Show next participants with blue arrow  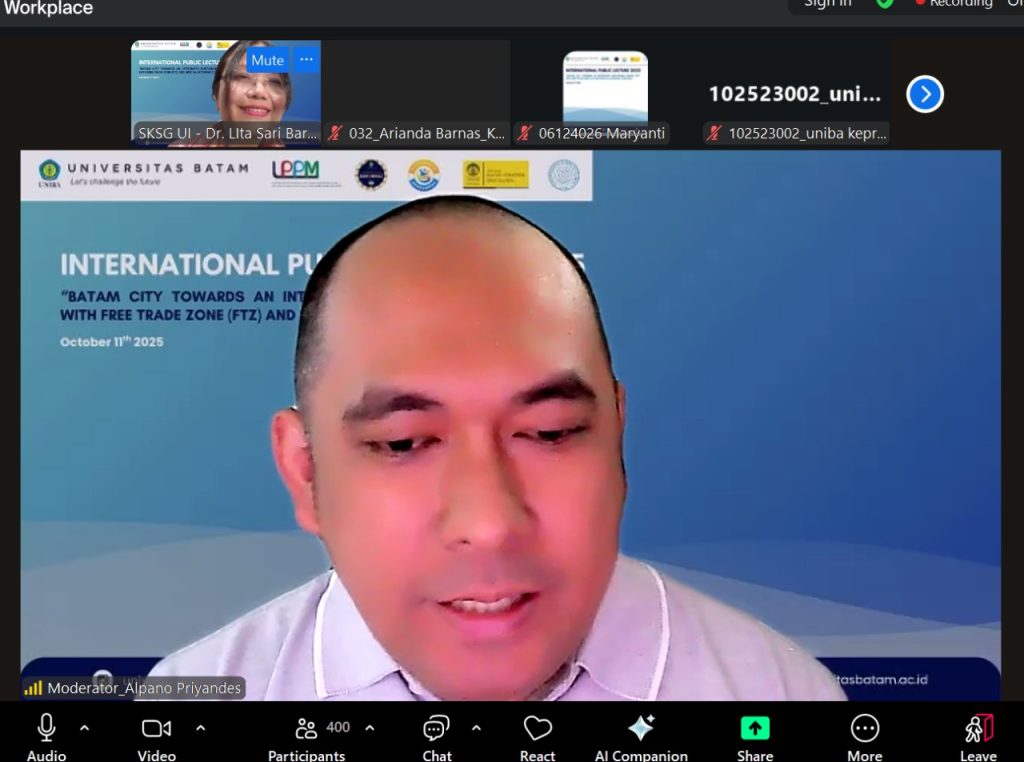(x=925, y=94)
